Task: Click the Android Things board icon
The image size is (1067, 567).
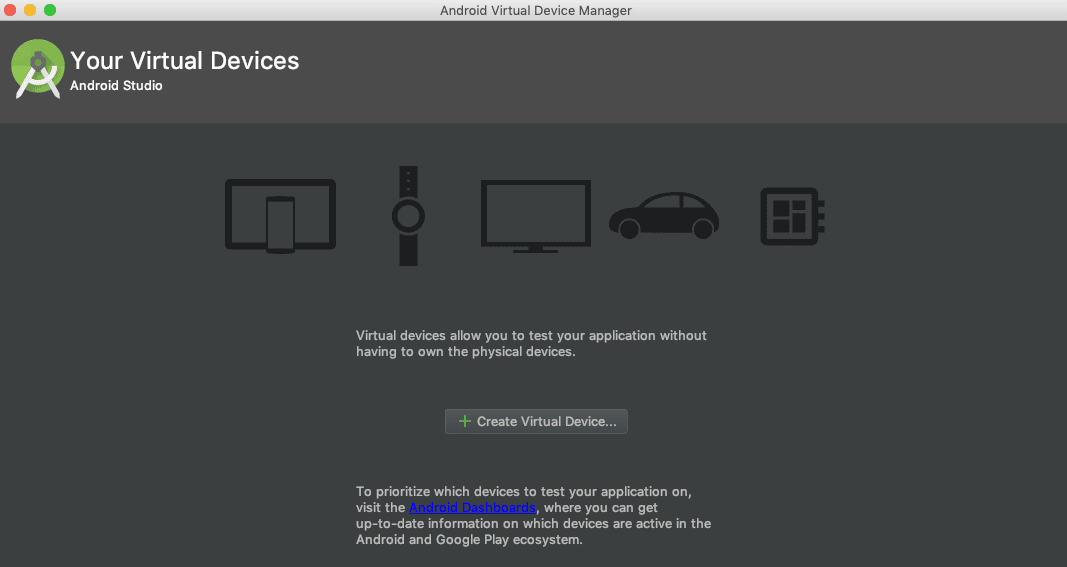Action: 792,216
